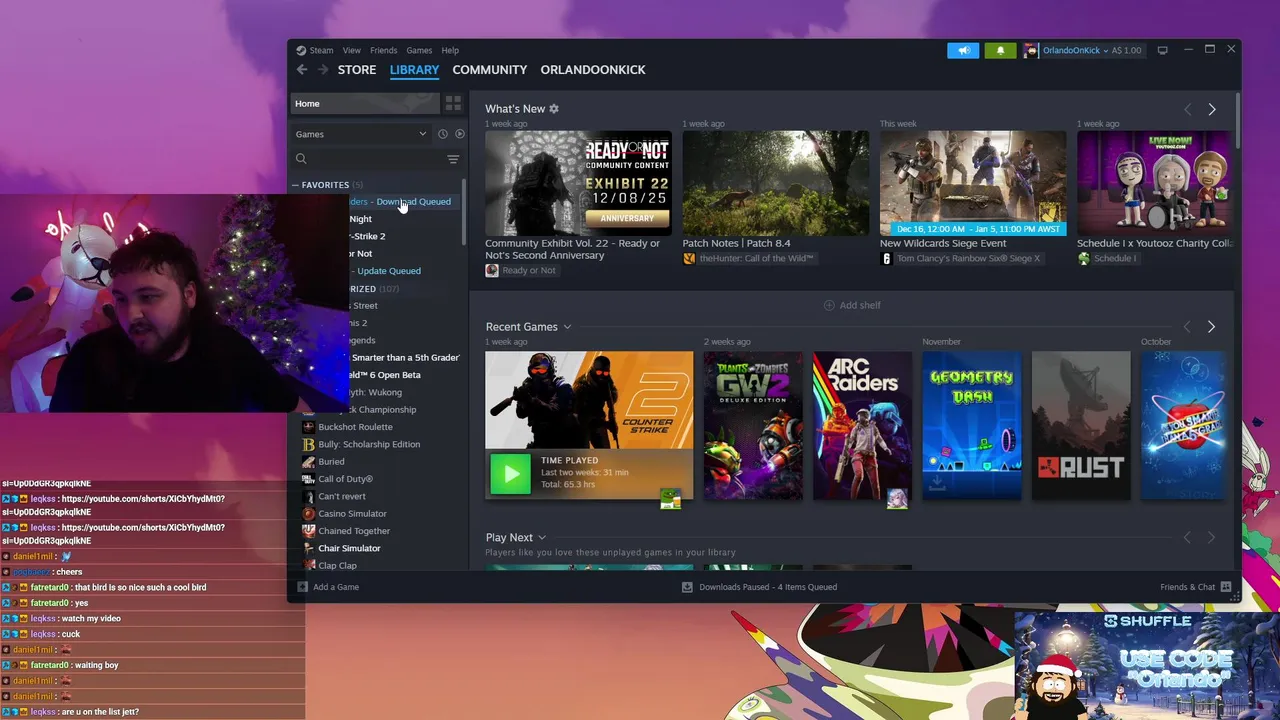Play Counter-Strike 2 with green play button

point(510,473)
